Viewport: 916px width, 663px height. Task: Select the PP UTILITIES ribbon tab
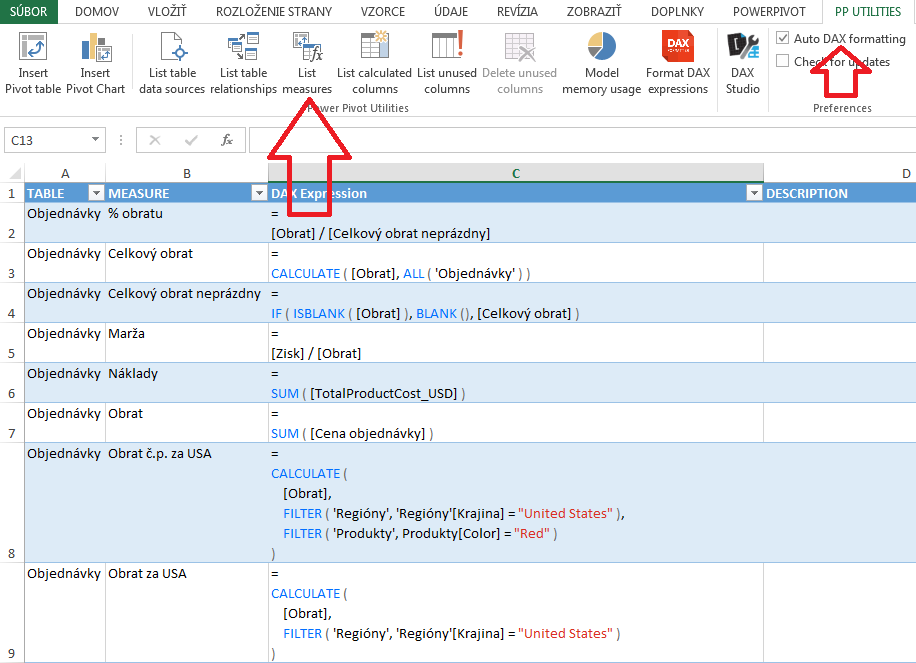point(868,12)
